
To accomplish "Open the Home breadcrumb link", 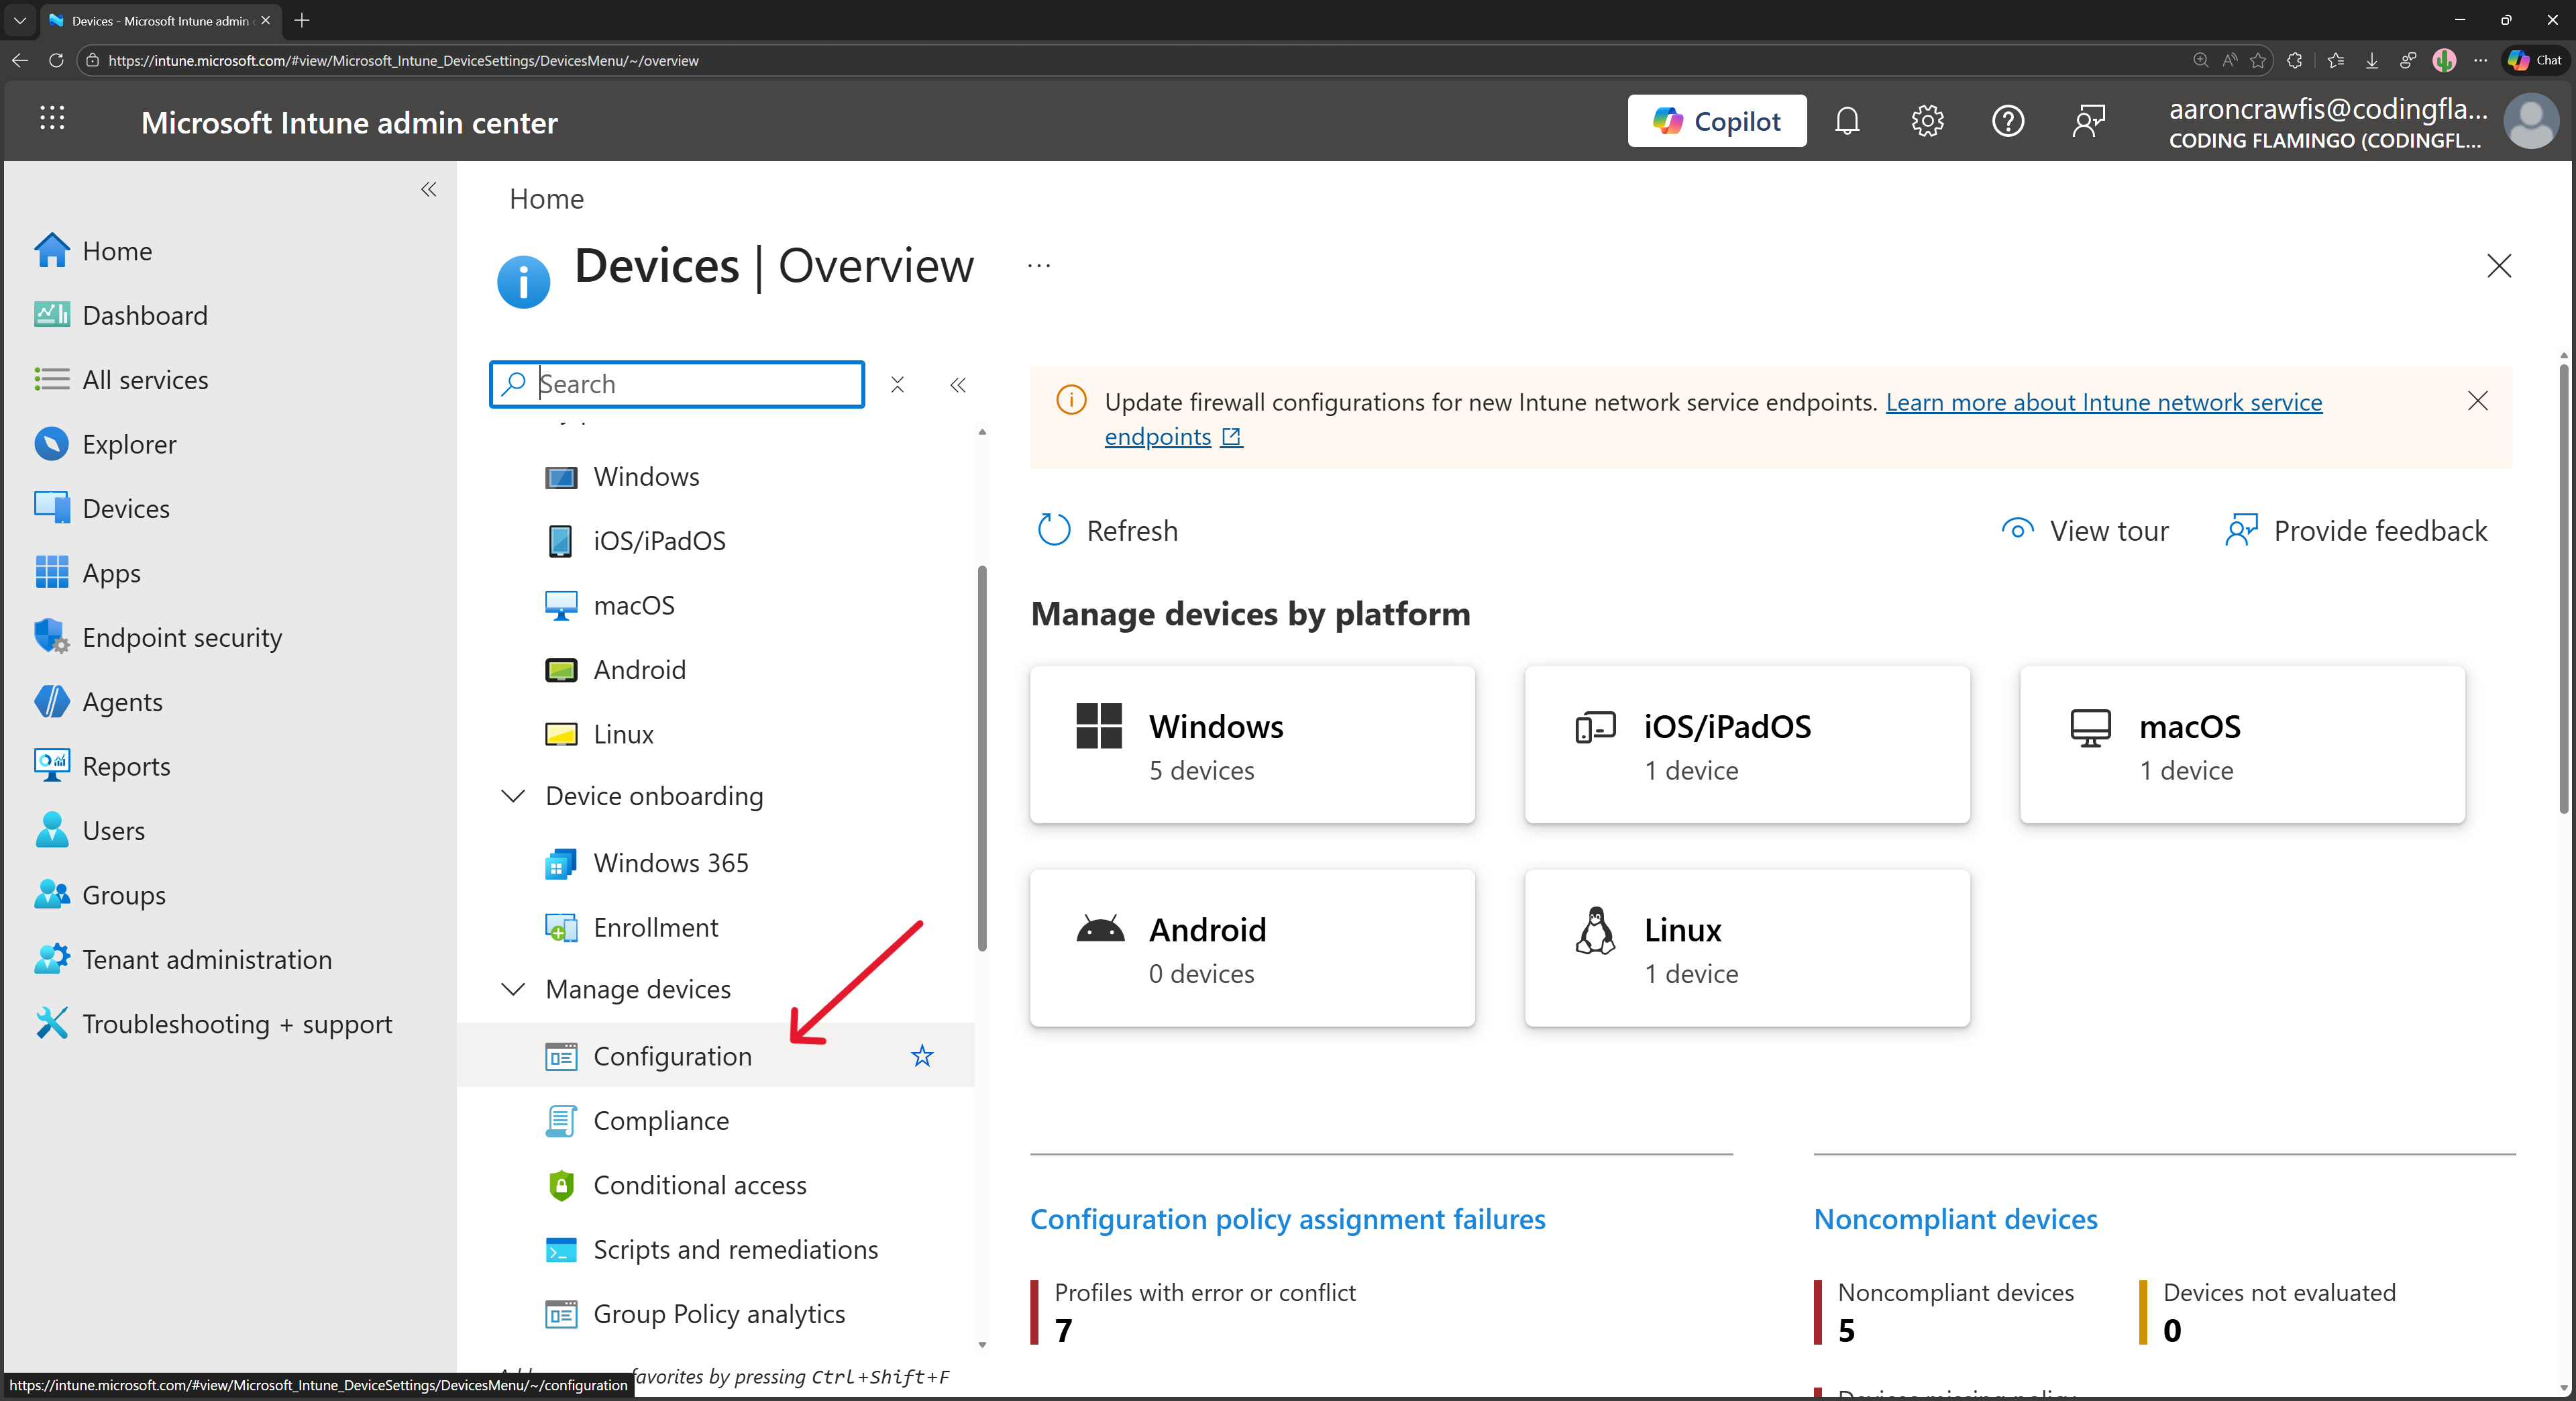I will click(x=546, y=198).
